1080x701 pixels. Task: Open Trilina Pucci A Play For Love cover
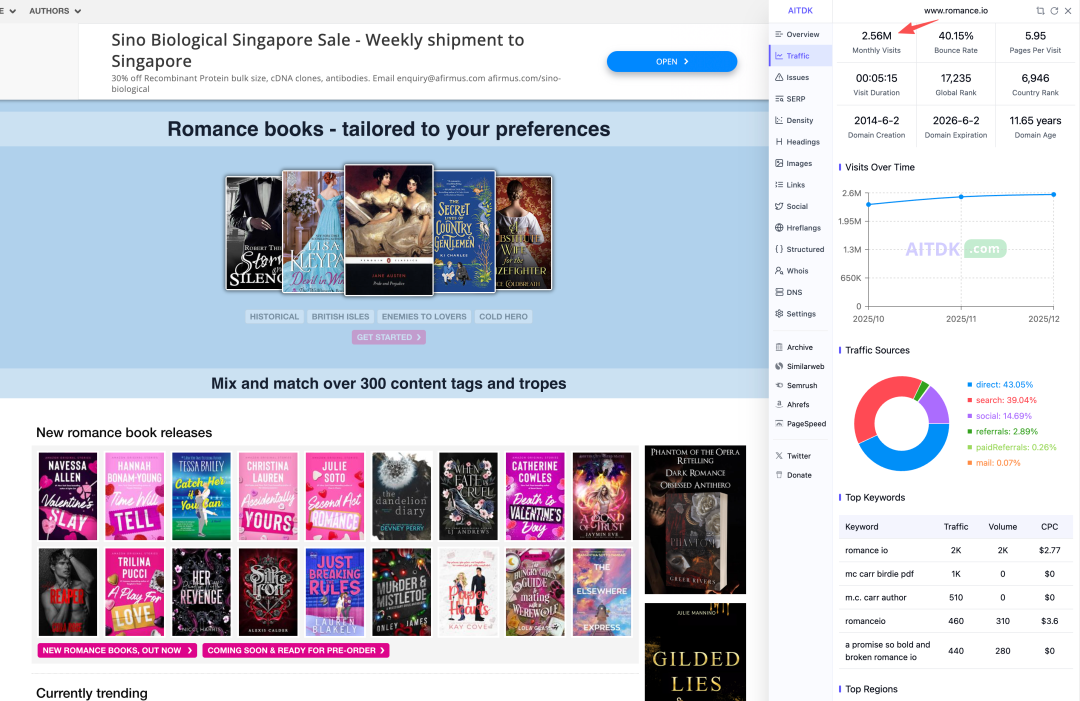tap(134, 592)
